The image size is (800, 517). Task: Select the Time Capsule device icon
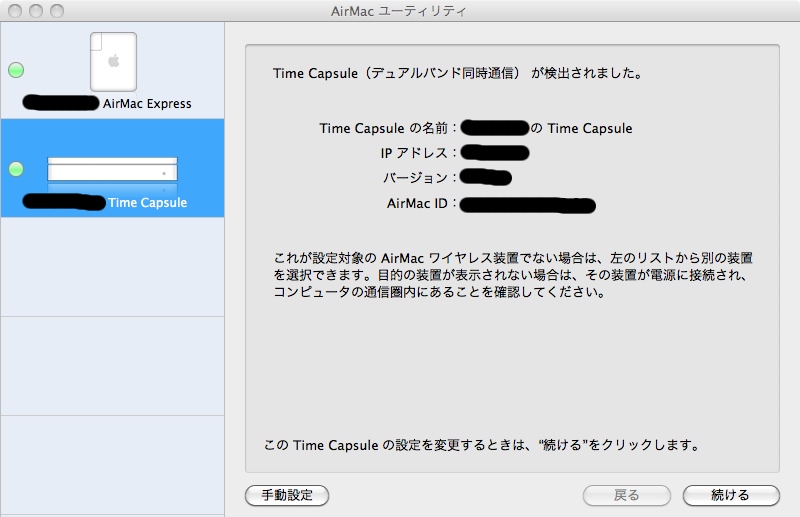coord(112,169)
